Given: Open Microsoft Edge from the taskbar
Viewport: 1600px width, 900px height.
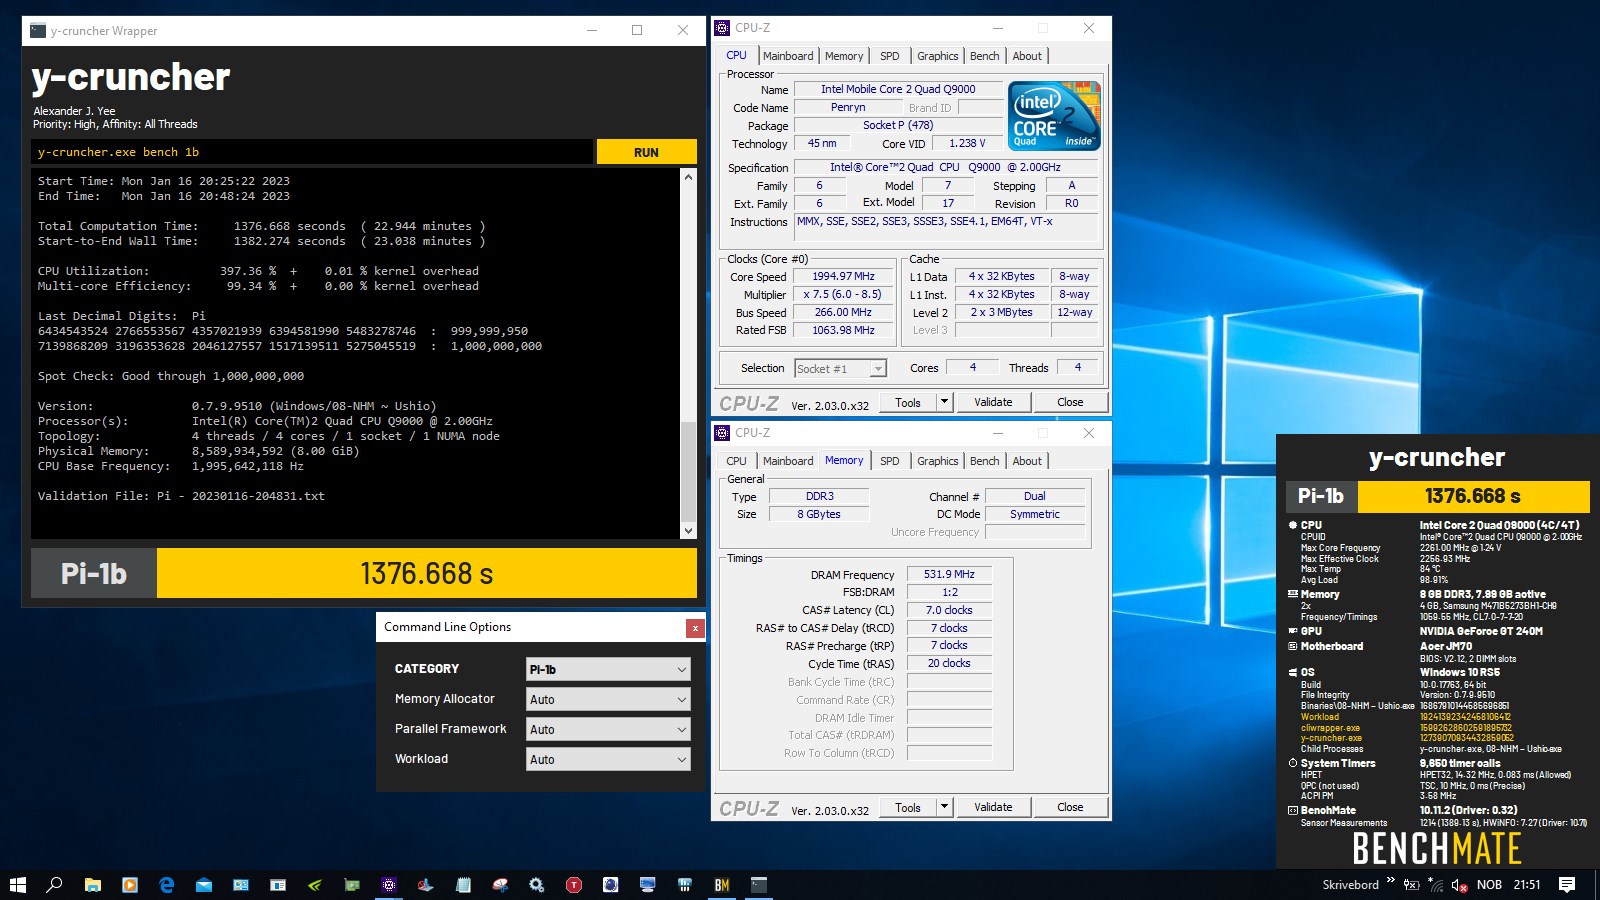Looking at the screenshot, I should 166,885.
